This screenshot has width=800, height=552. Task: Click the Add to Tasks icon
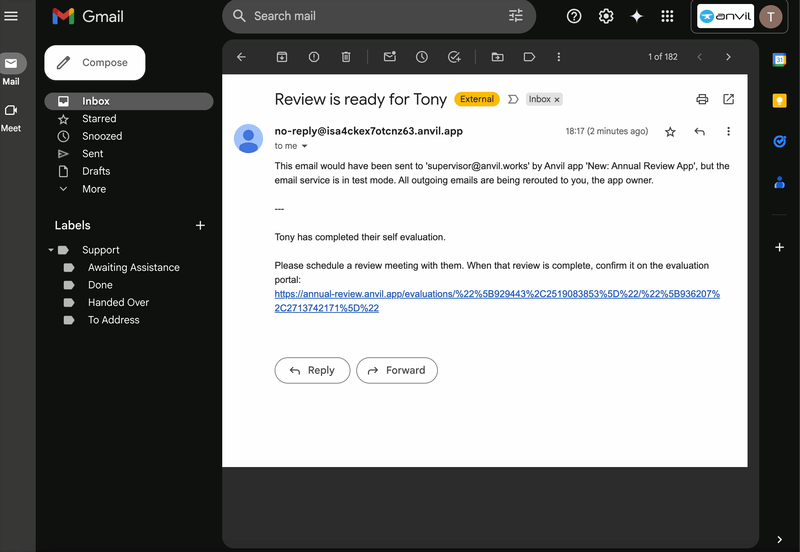click(x=454, y=57)
